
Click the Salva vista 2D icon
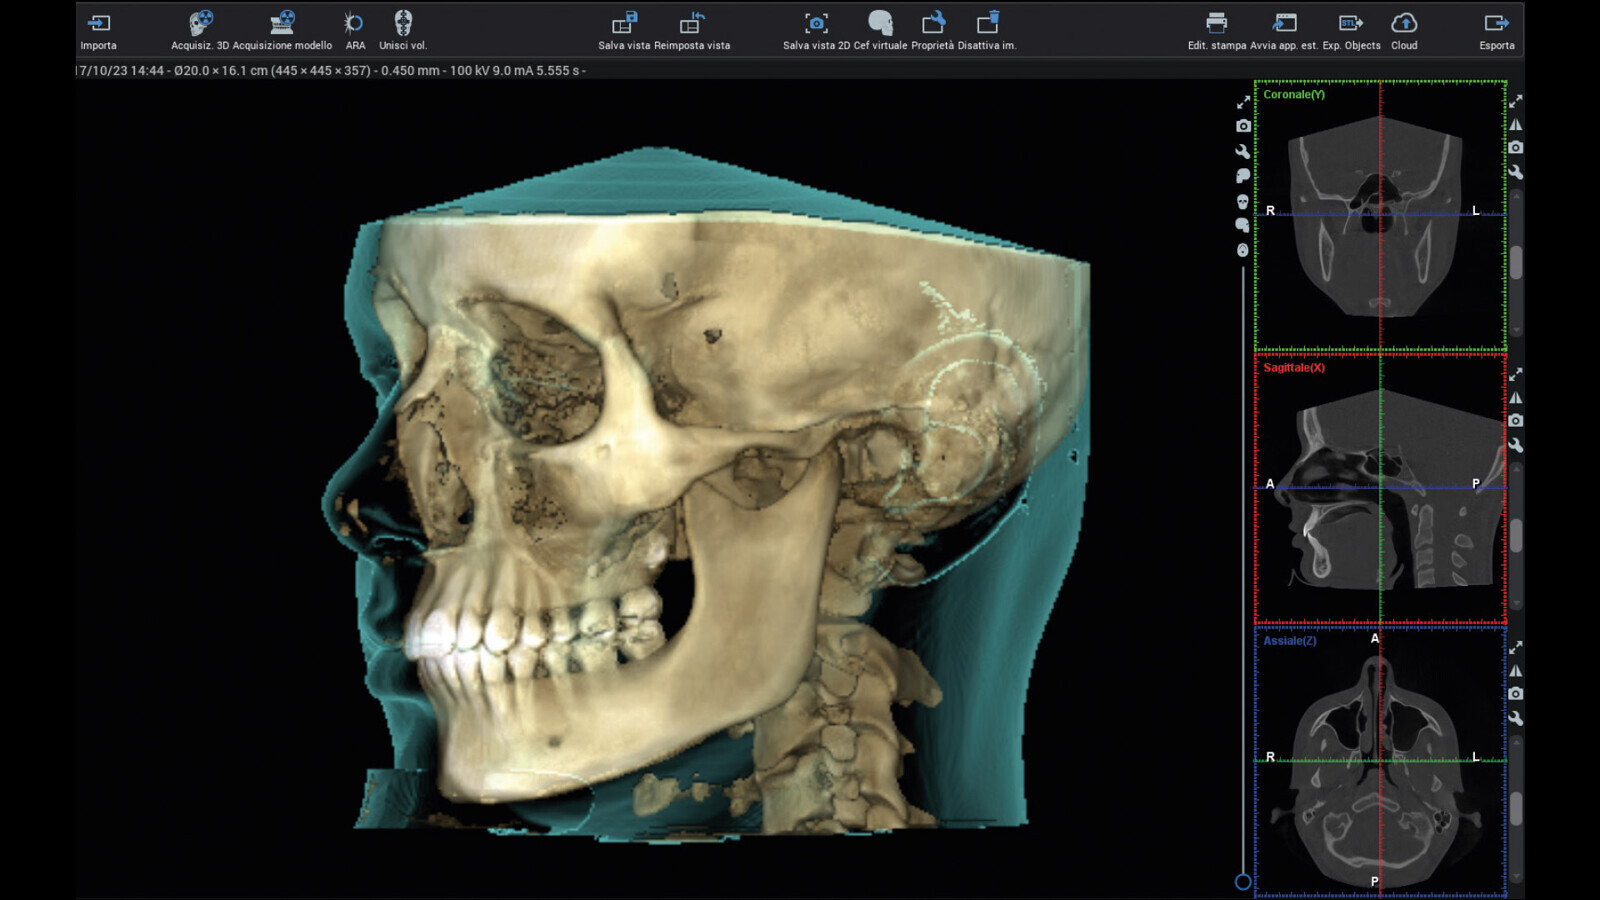pos(816,24)
